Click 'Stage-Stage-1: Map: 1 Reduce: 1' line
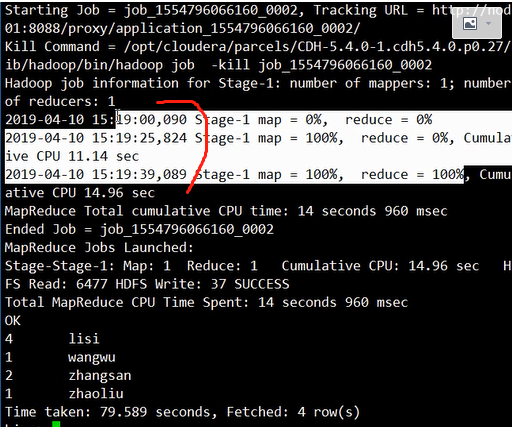Image resolution: width=523 pixels, height=427 pixels. (257, 266)
